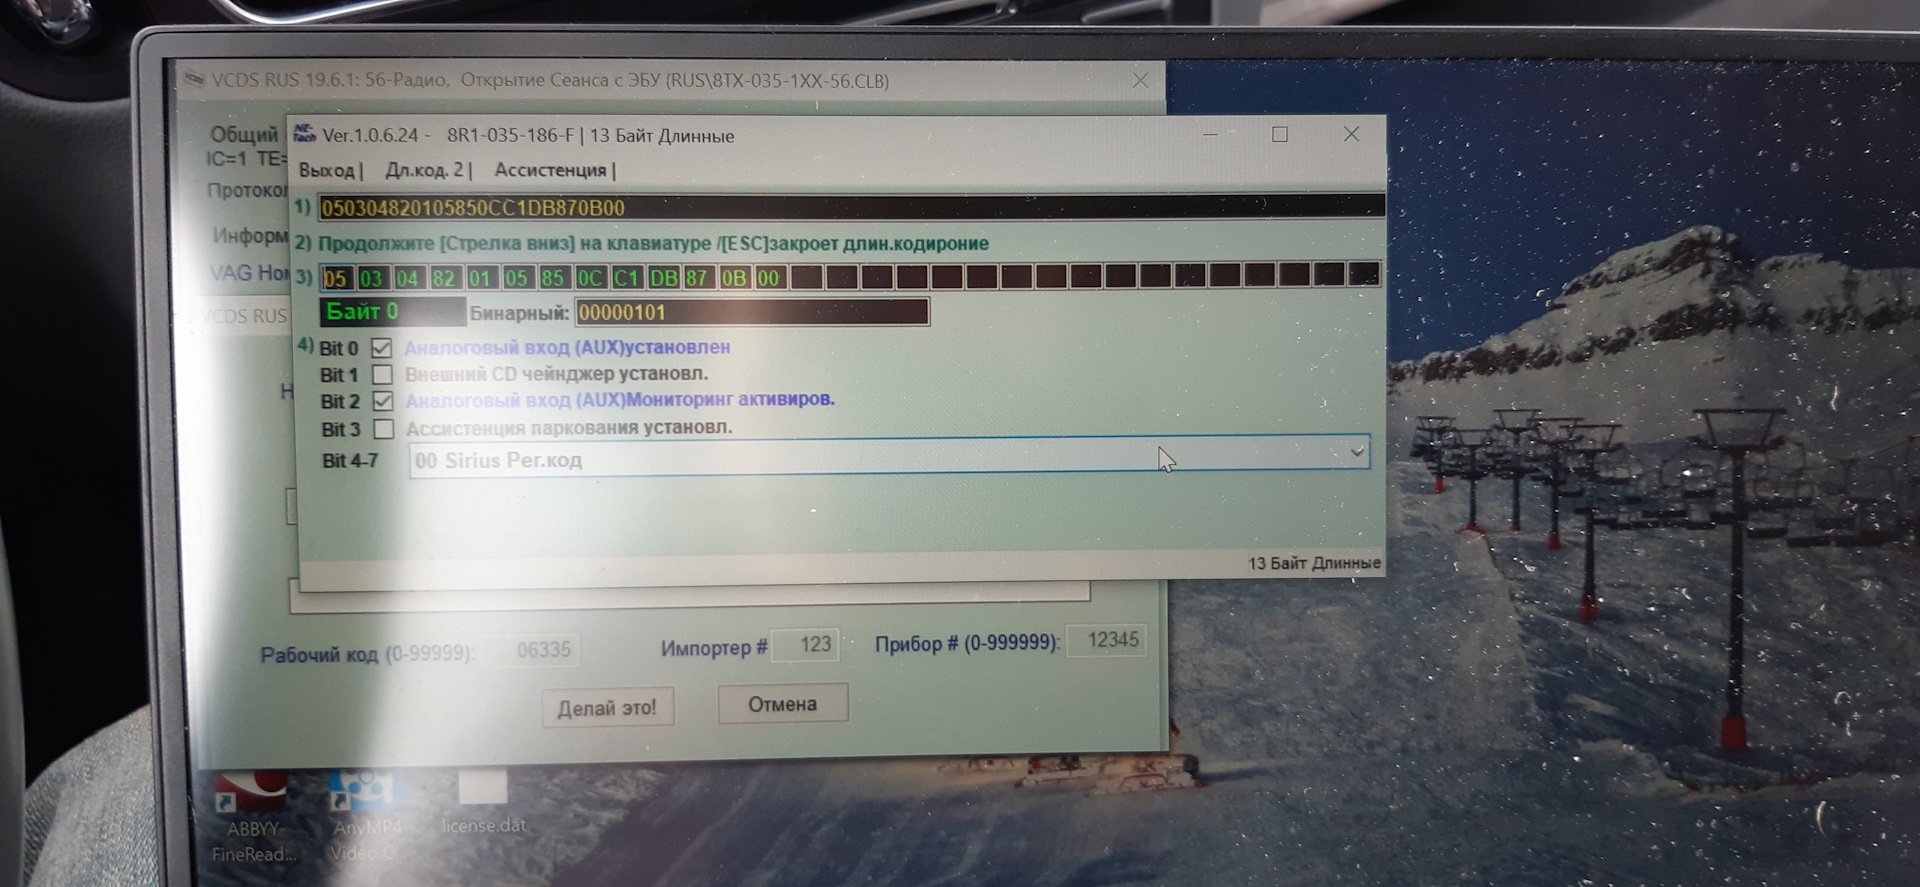Select byte cell 04
1920x887 pixels.
[407, 278]
